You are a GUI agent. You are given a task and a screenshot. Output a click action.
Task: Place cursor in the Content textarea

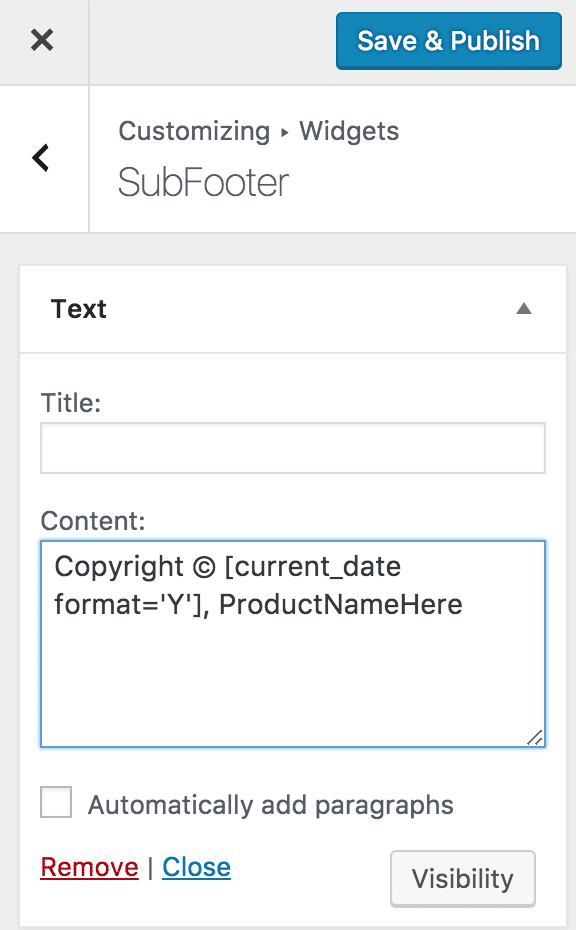pos(292,644)
